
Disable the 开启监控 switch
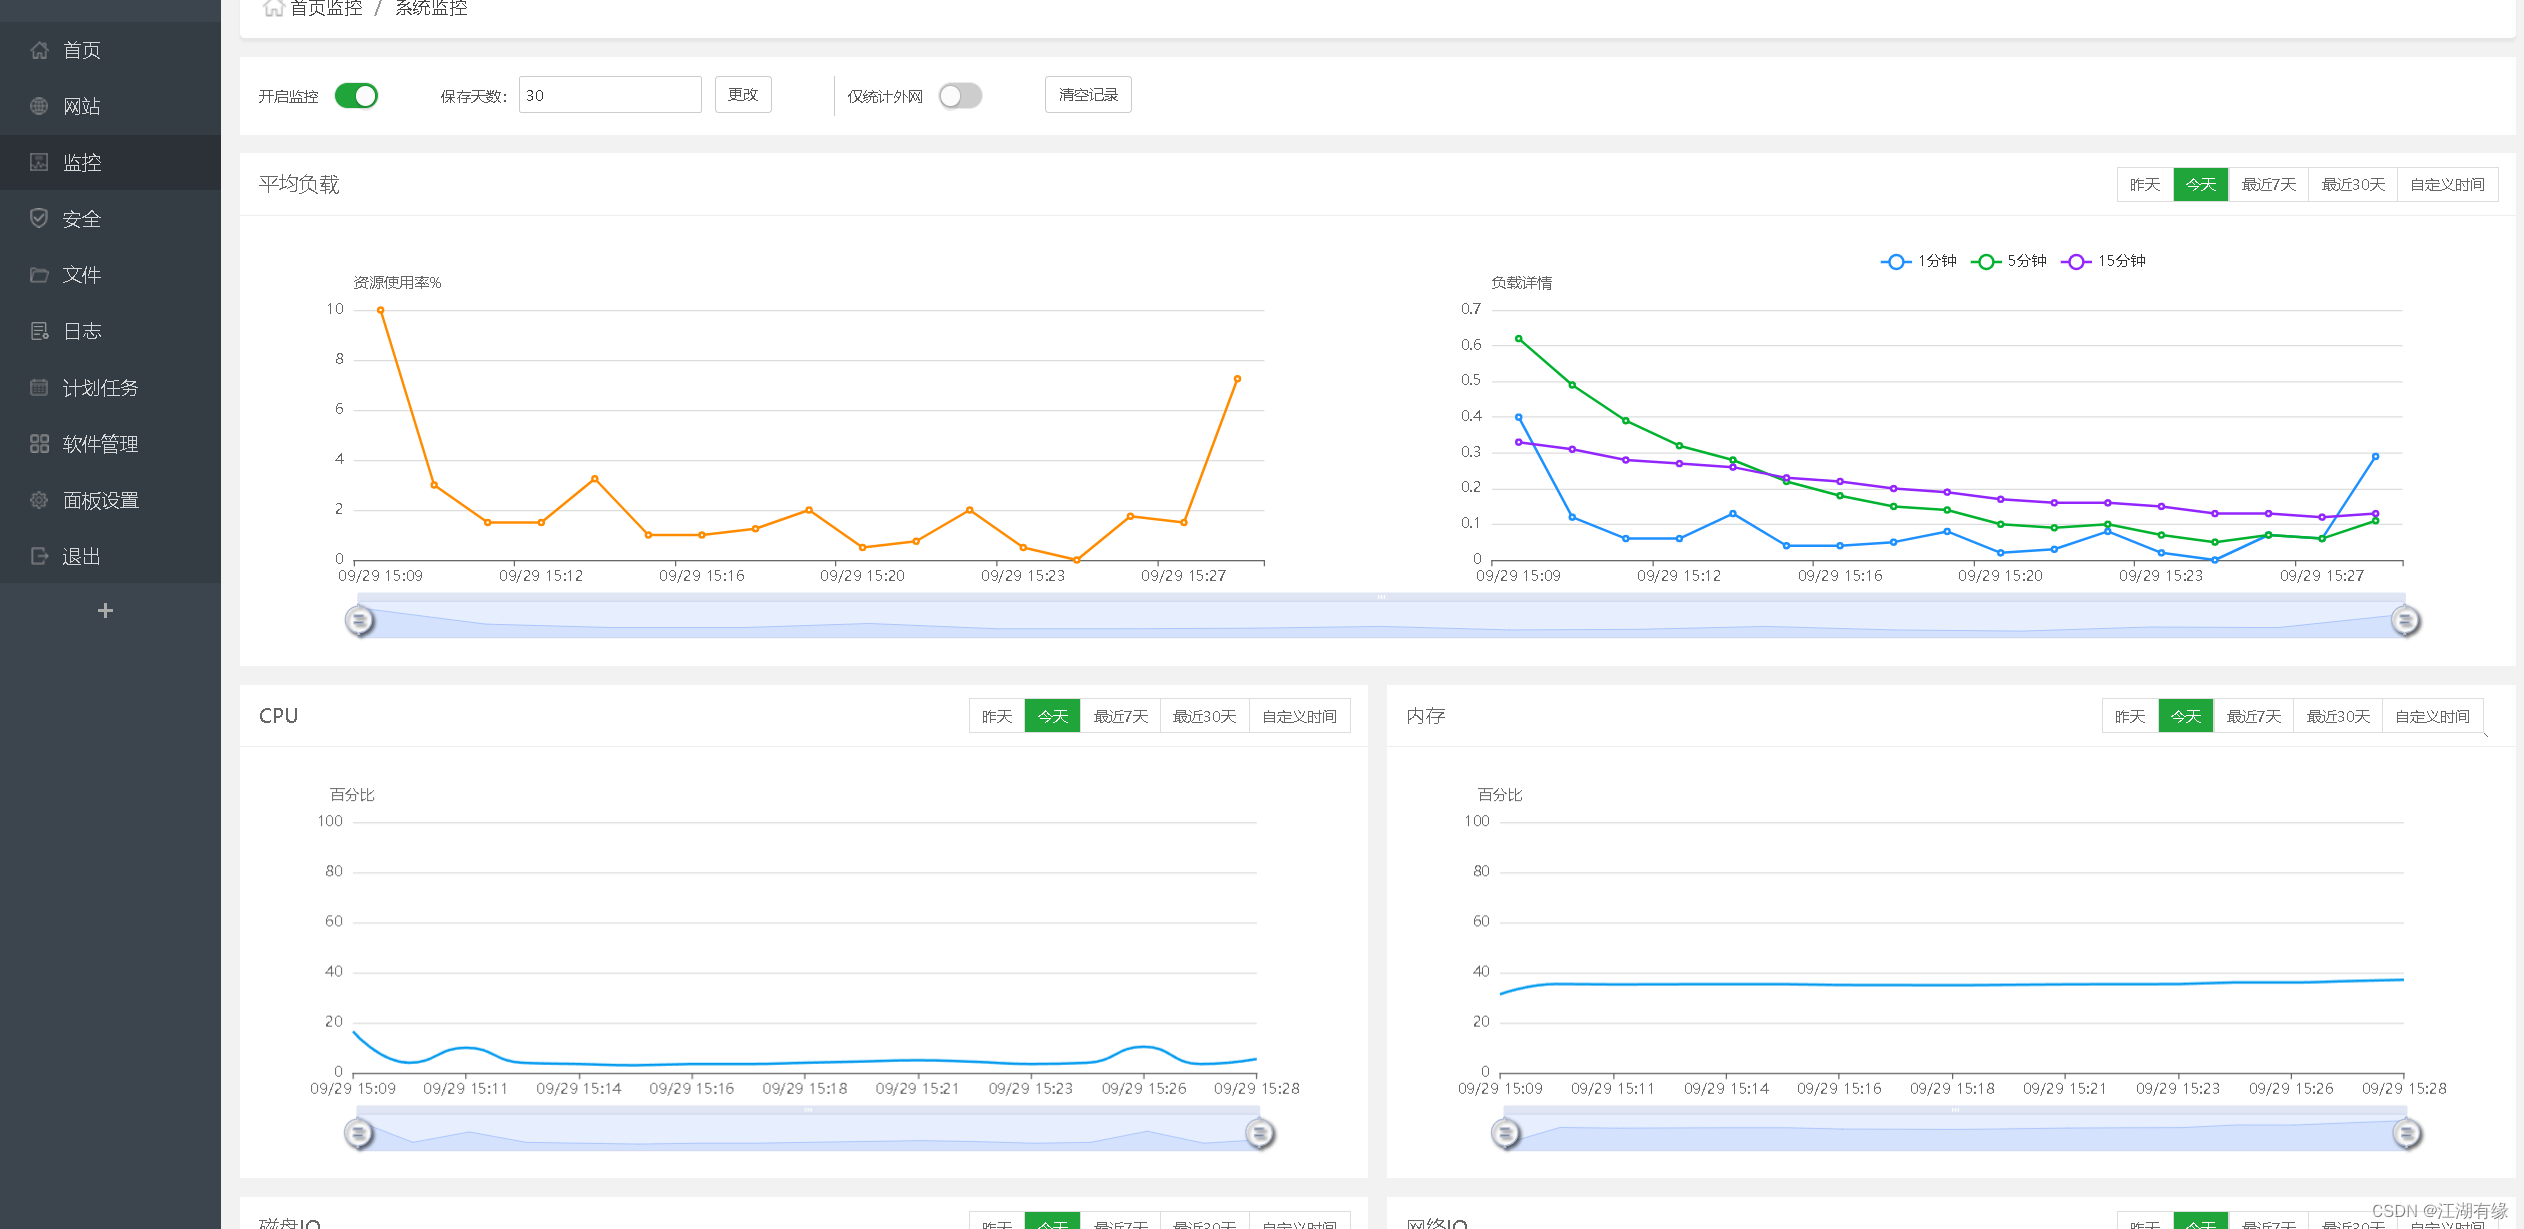pos(356,96)
